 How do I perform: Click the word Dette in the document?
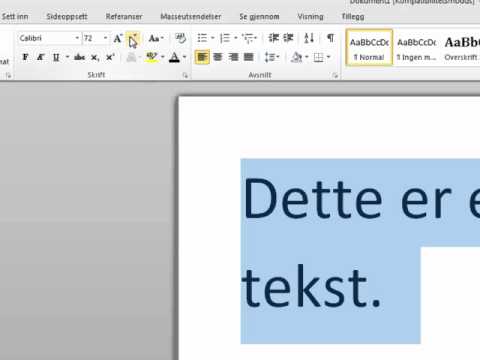pyautogui.click(x=313, y=198)
